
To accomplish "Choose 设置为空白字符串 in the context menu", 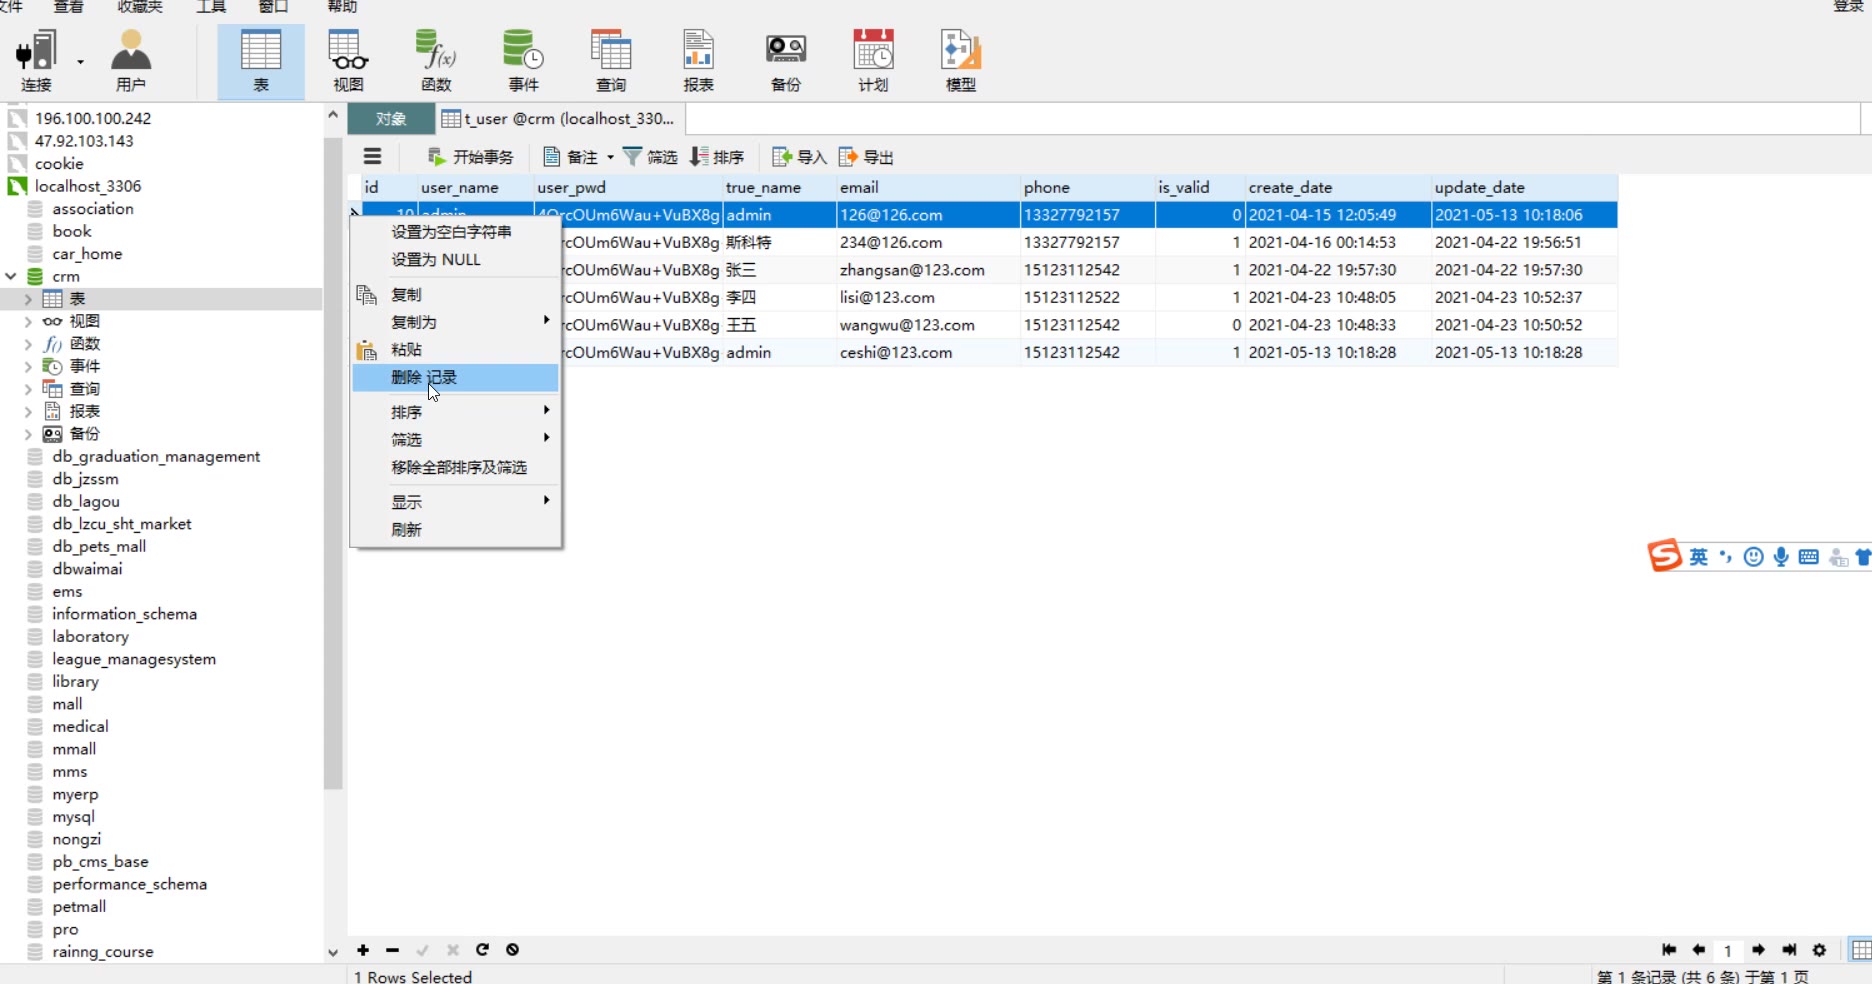I will point(455,232).
